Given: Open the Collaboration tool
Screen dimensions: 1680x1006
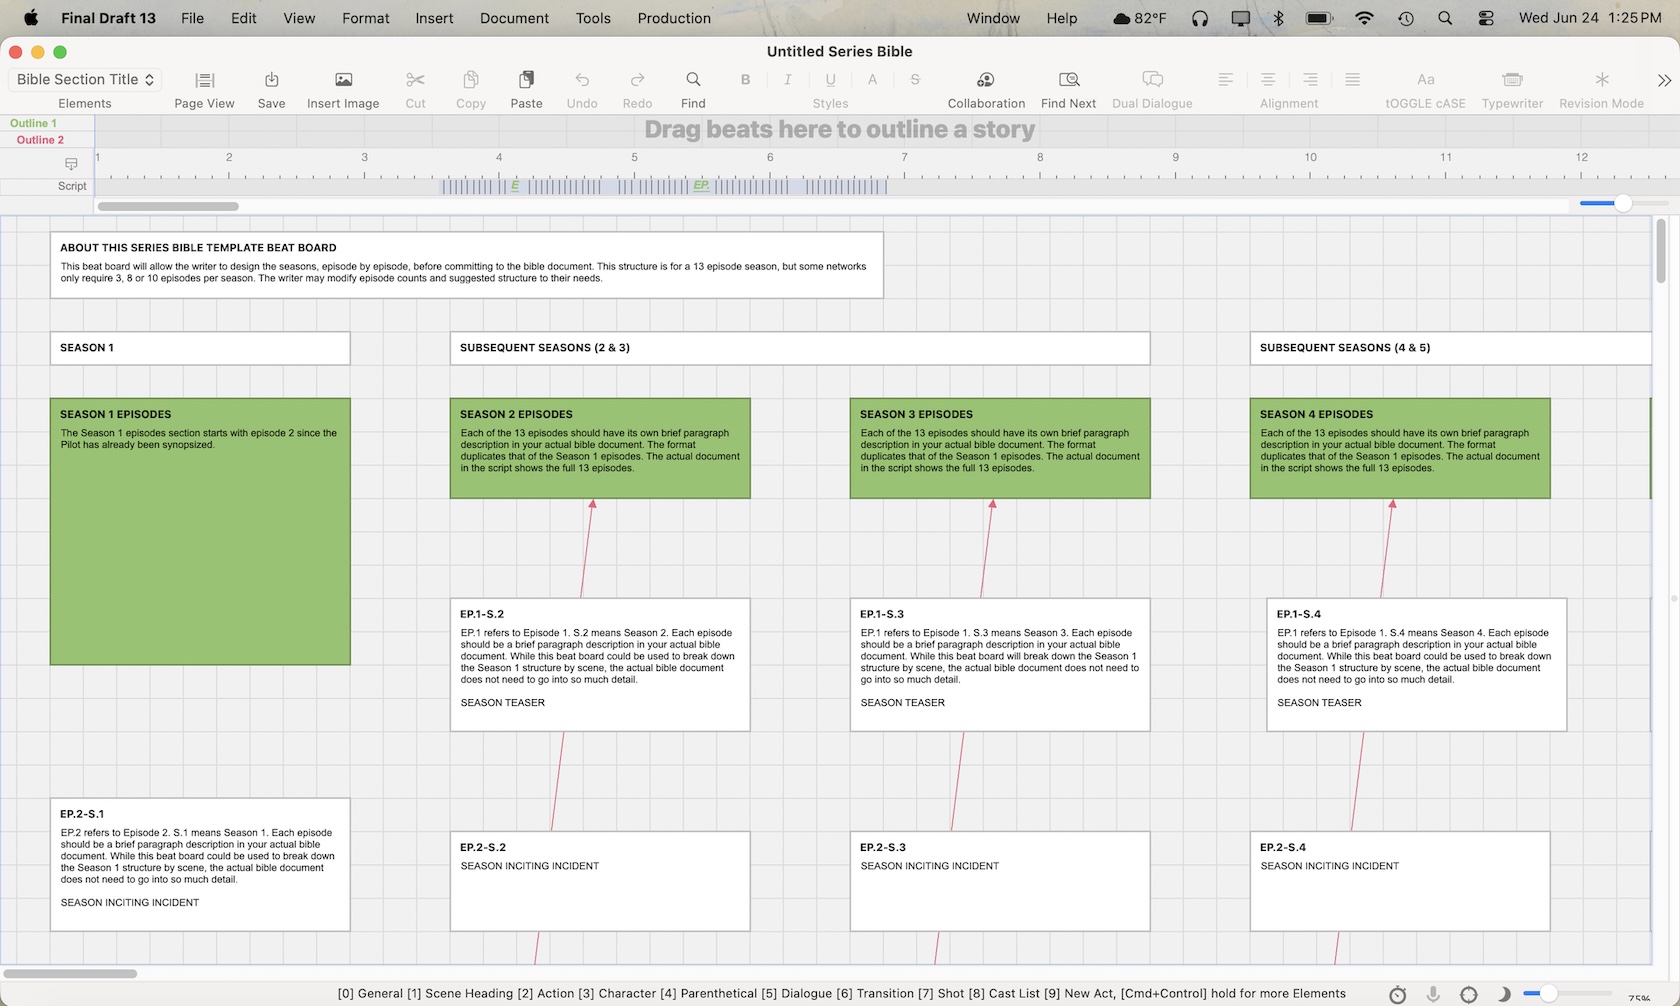Looking at the screenshot, I should (x=986, y=80).
